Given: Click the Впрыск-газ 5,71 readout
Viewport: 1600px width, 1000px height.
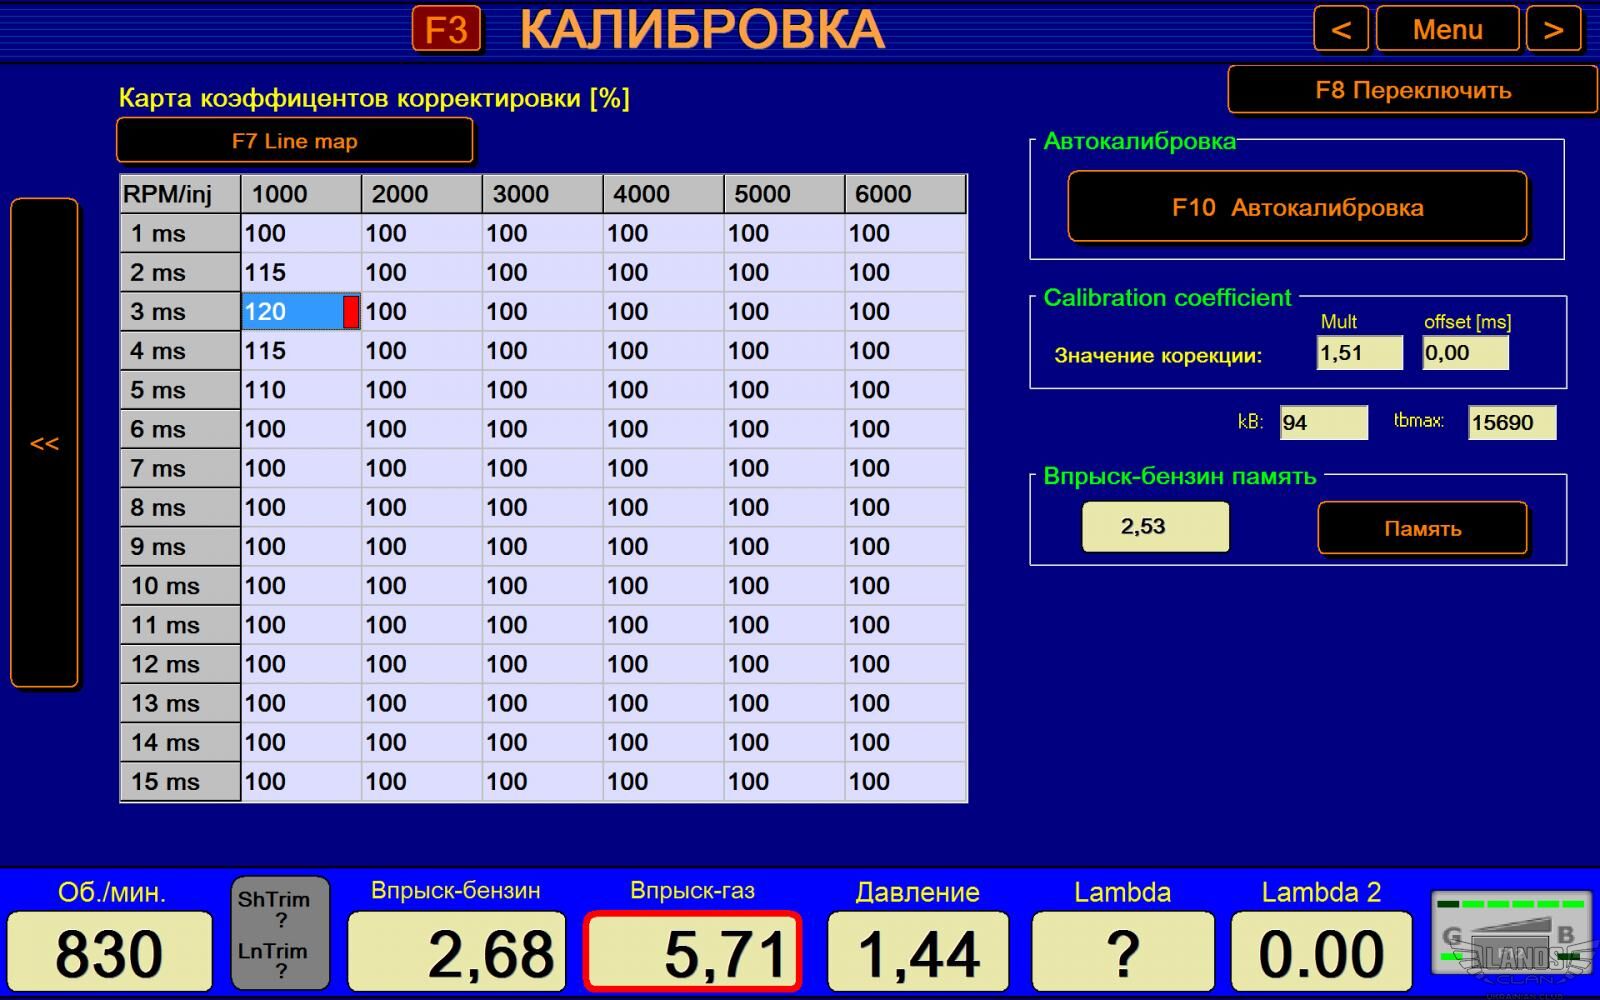Looking at the screenshot, I should pos(692,952).
